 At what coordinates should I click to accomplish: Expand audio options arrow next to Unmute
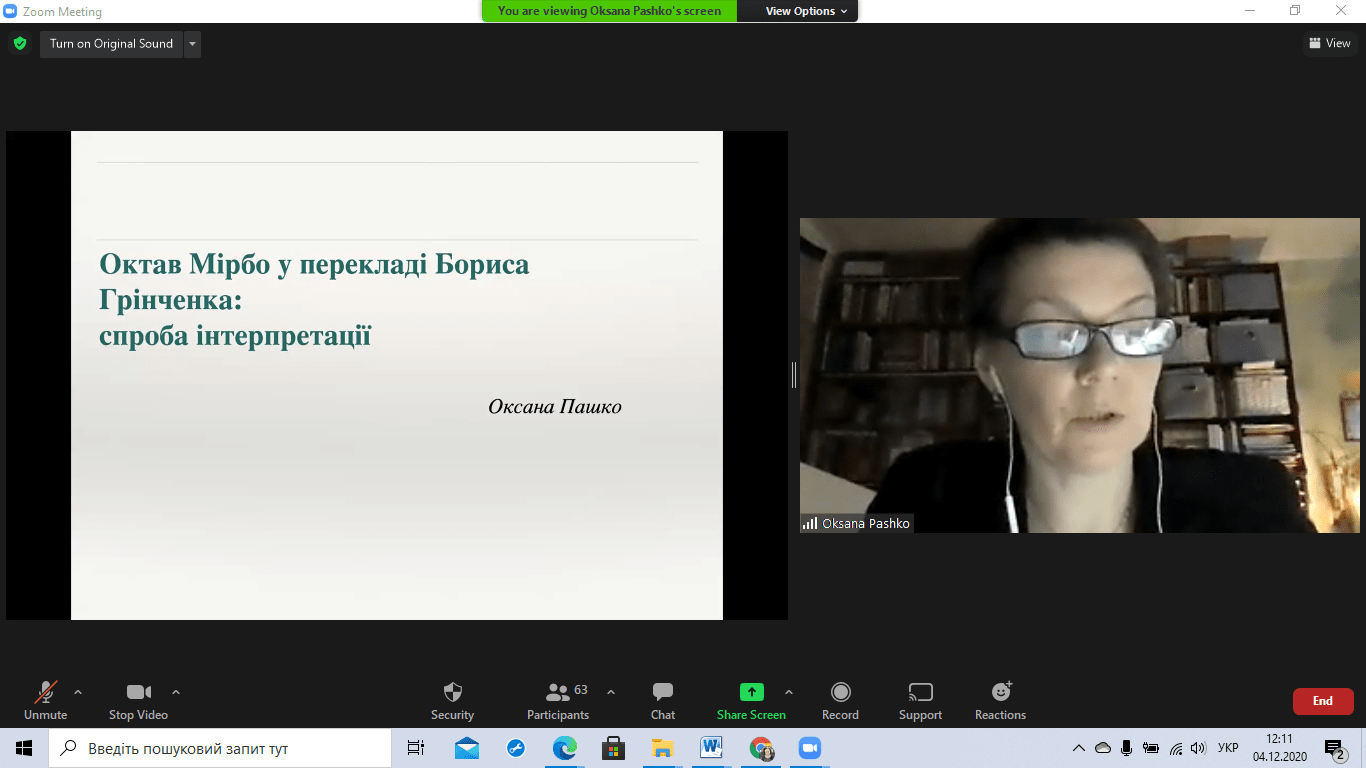pos(78,692)
